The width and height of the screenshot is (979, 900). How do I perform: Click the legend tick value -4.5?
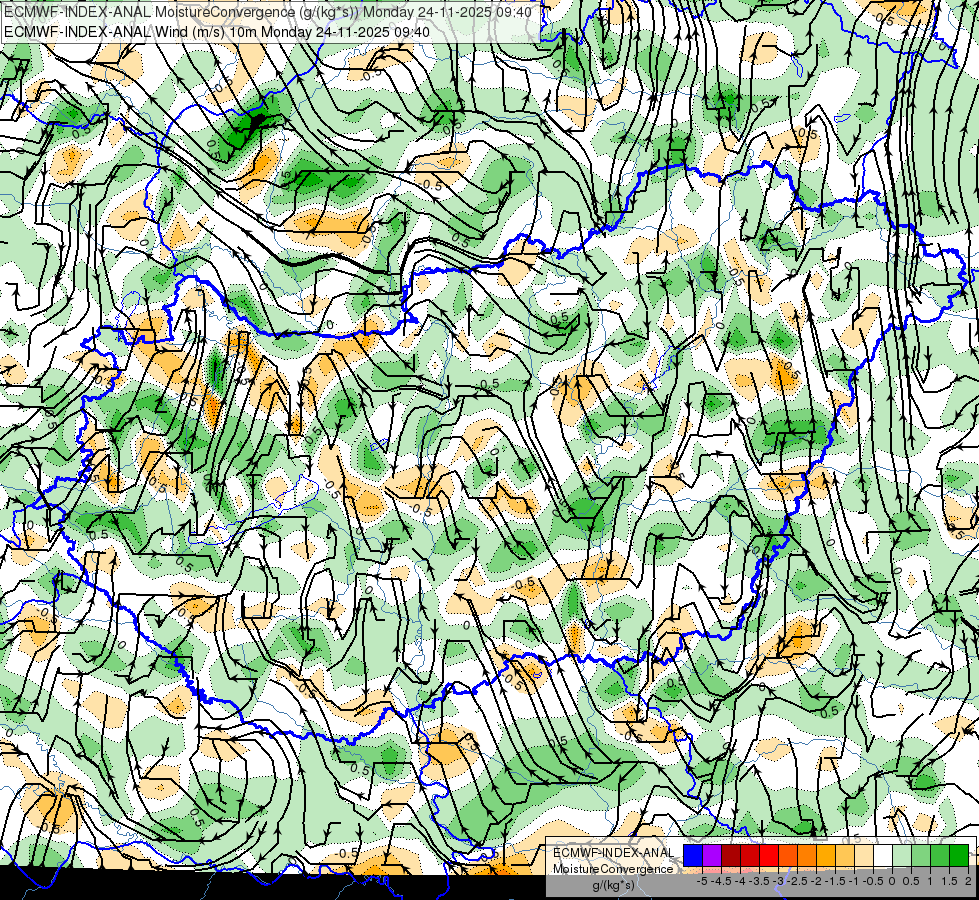tap(721, 881)
